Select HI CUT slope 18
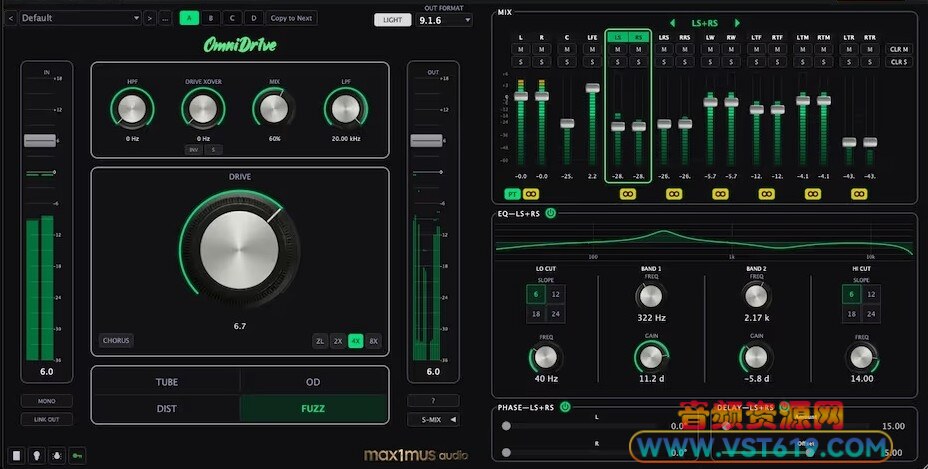This screenshot has height=469, width=928. [851, 314]
